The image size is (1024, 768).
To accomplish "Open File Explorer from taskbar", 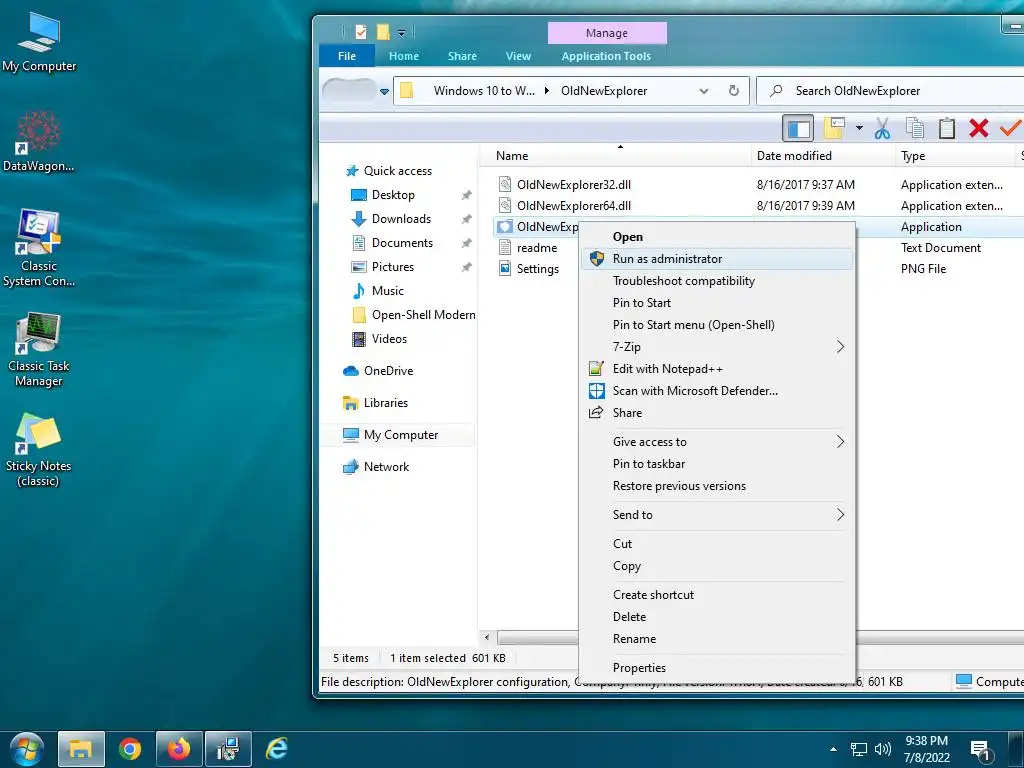I will (x=81, y=748).
